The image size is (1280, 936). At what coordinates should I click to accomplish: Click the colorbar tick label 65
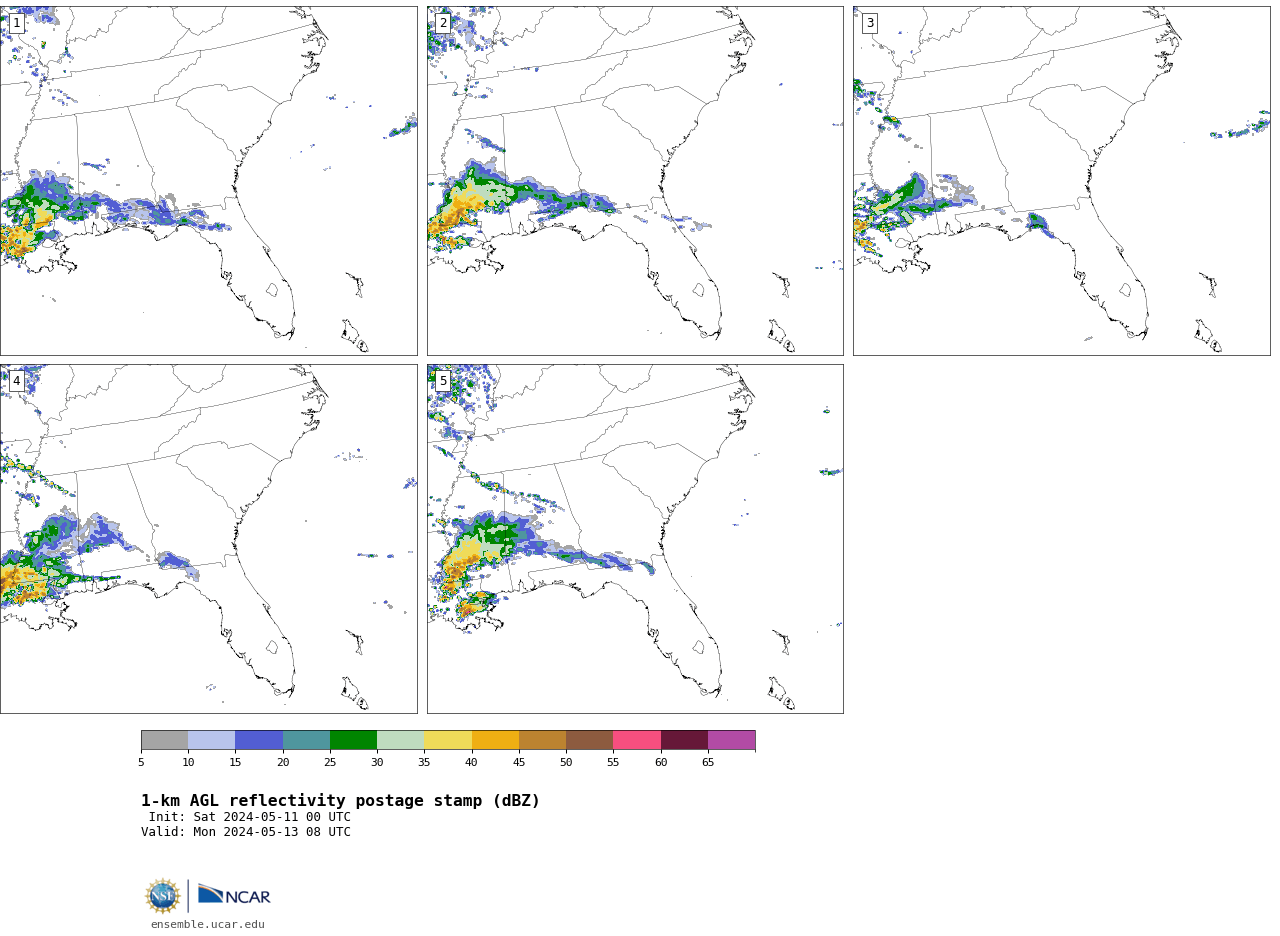pyautogui.click(x=708, y=763)
